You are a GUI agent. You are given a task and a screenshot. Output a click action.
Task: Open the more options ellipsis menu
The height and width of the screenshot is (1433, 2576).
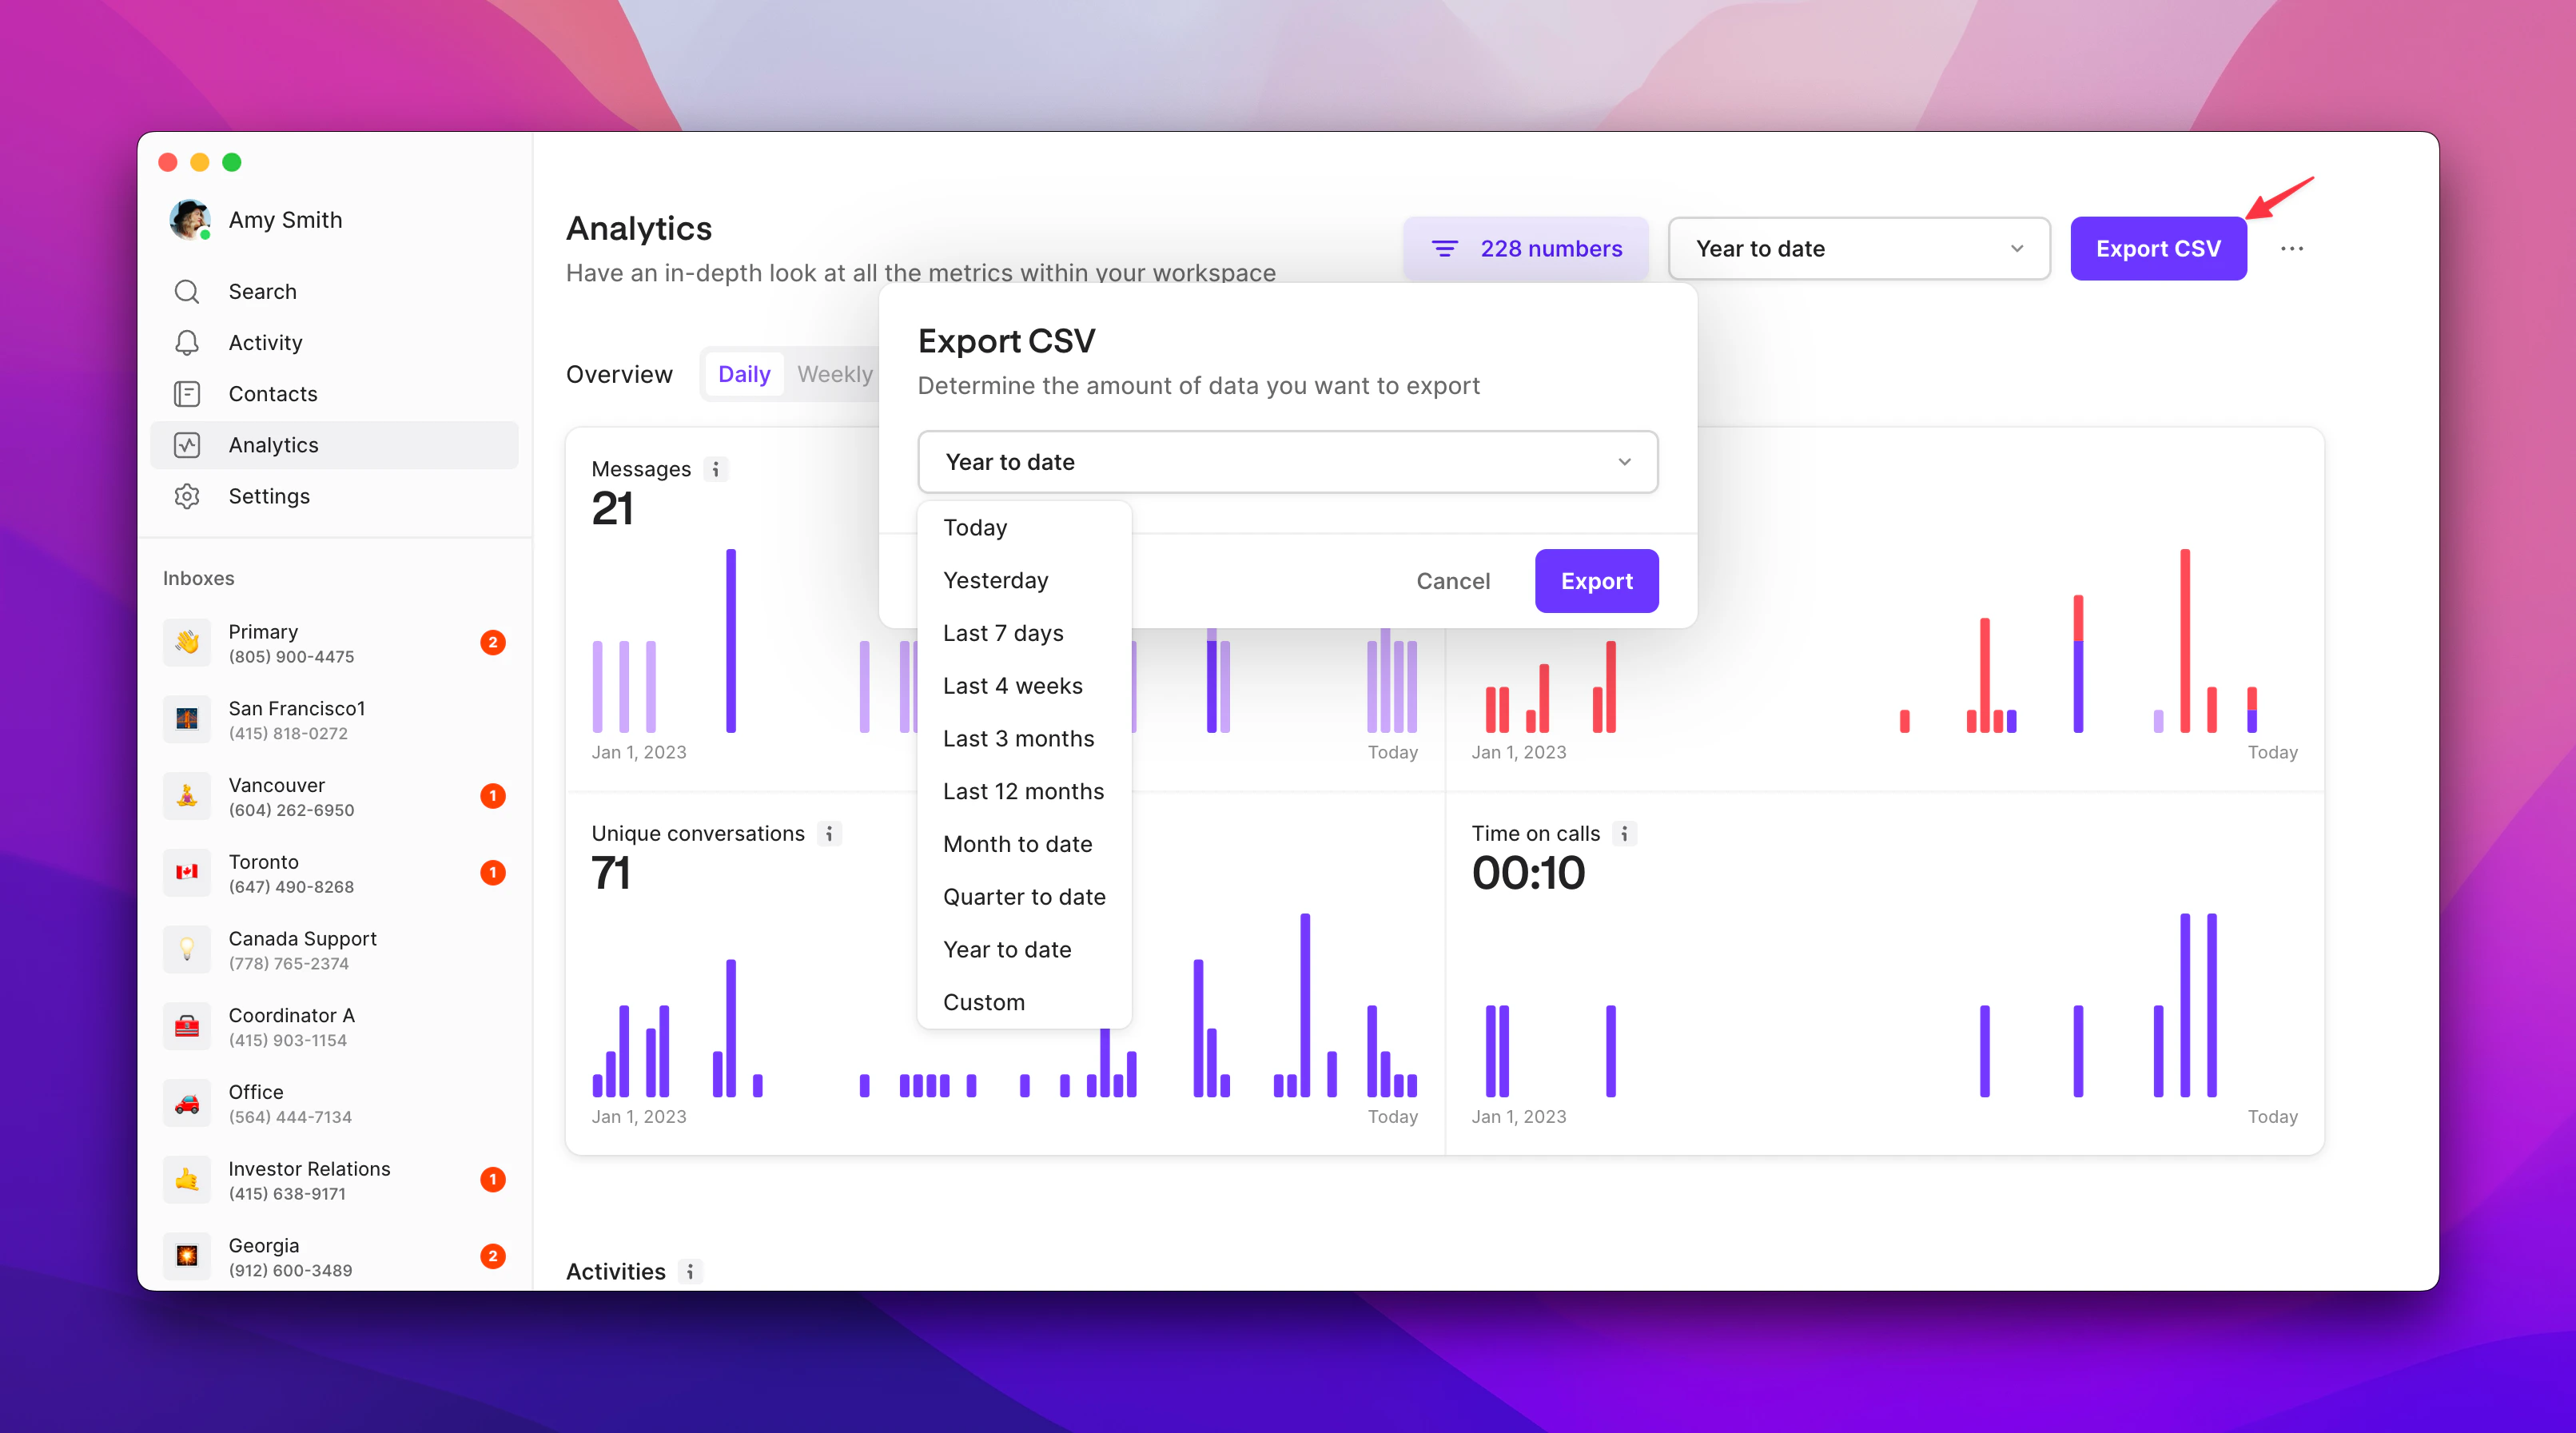pos(2292,248)
